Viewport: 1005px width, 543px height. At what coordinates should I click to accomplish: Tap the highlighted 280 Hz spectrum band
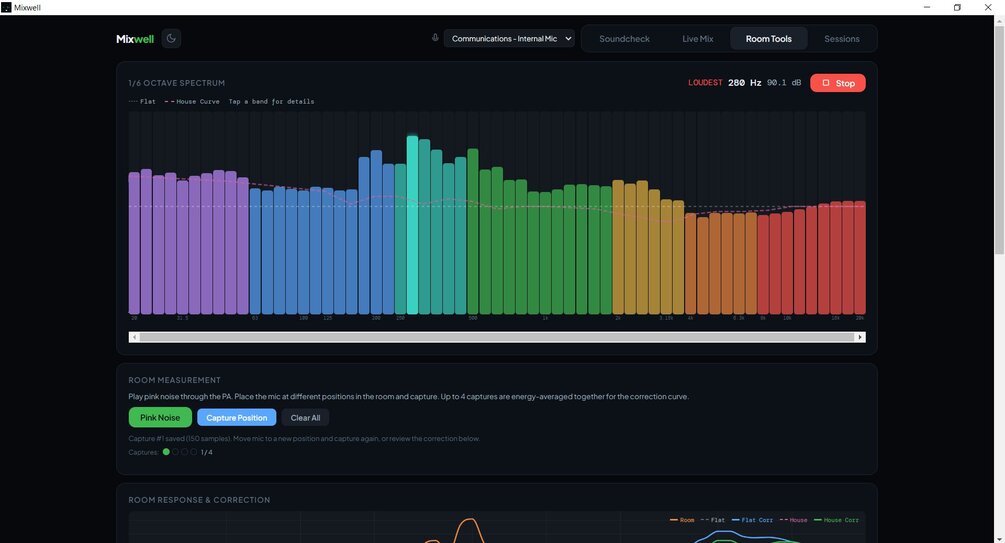(x=412, y=224)
